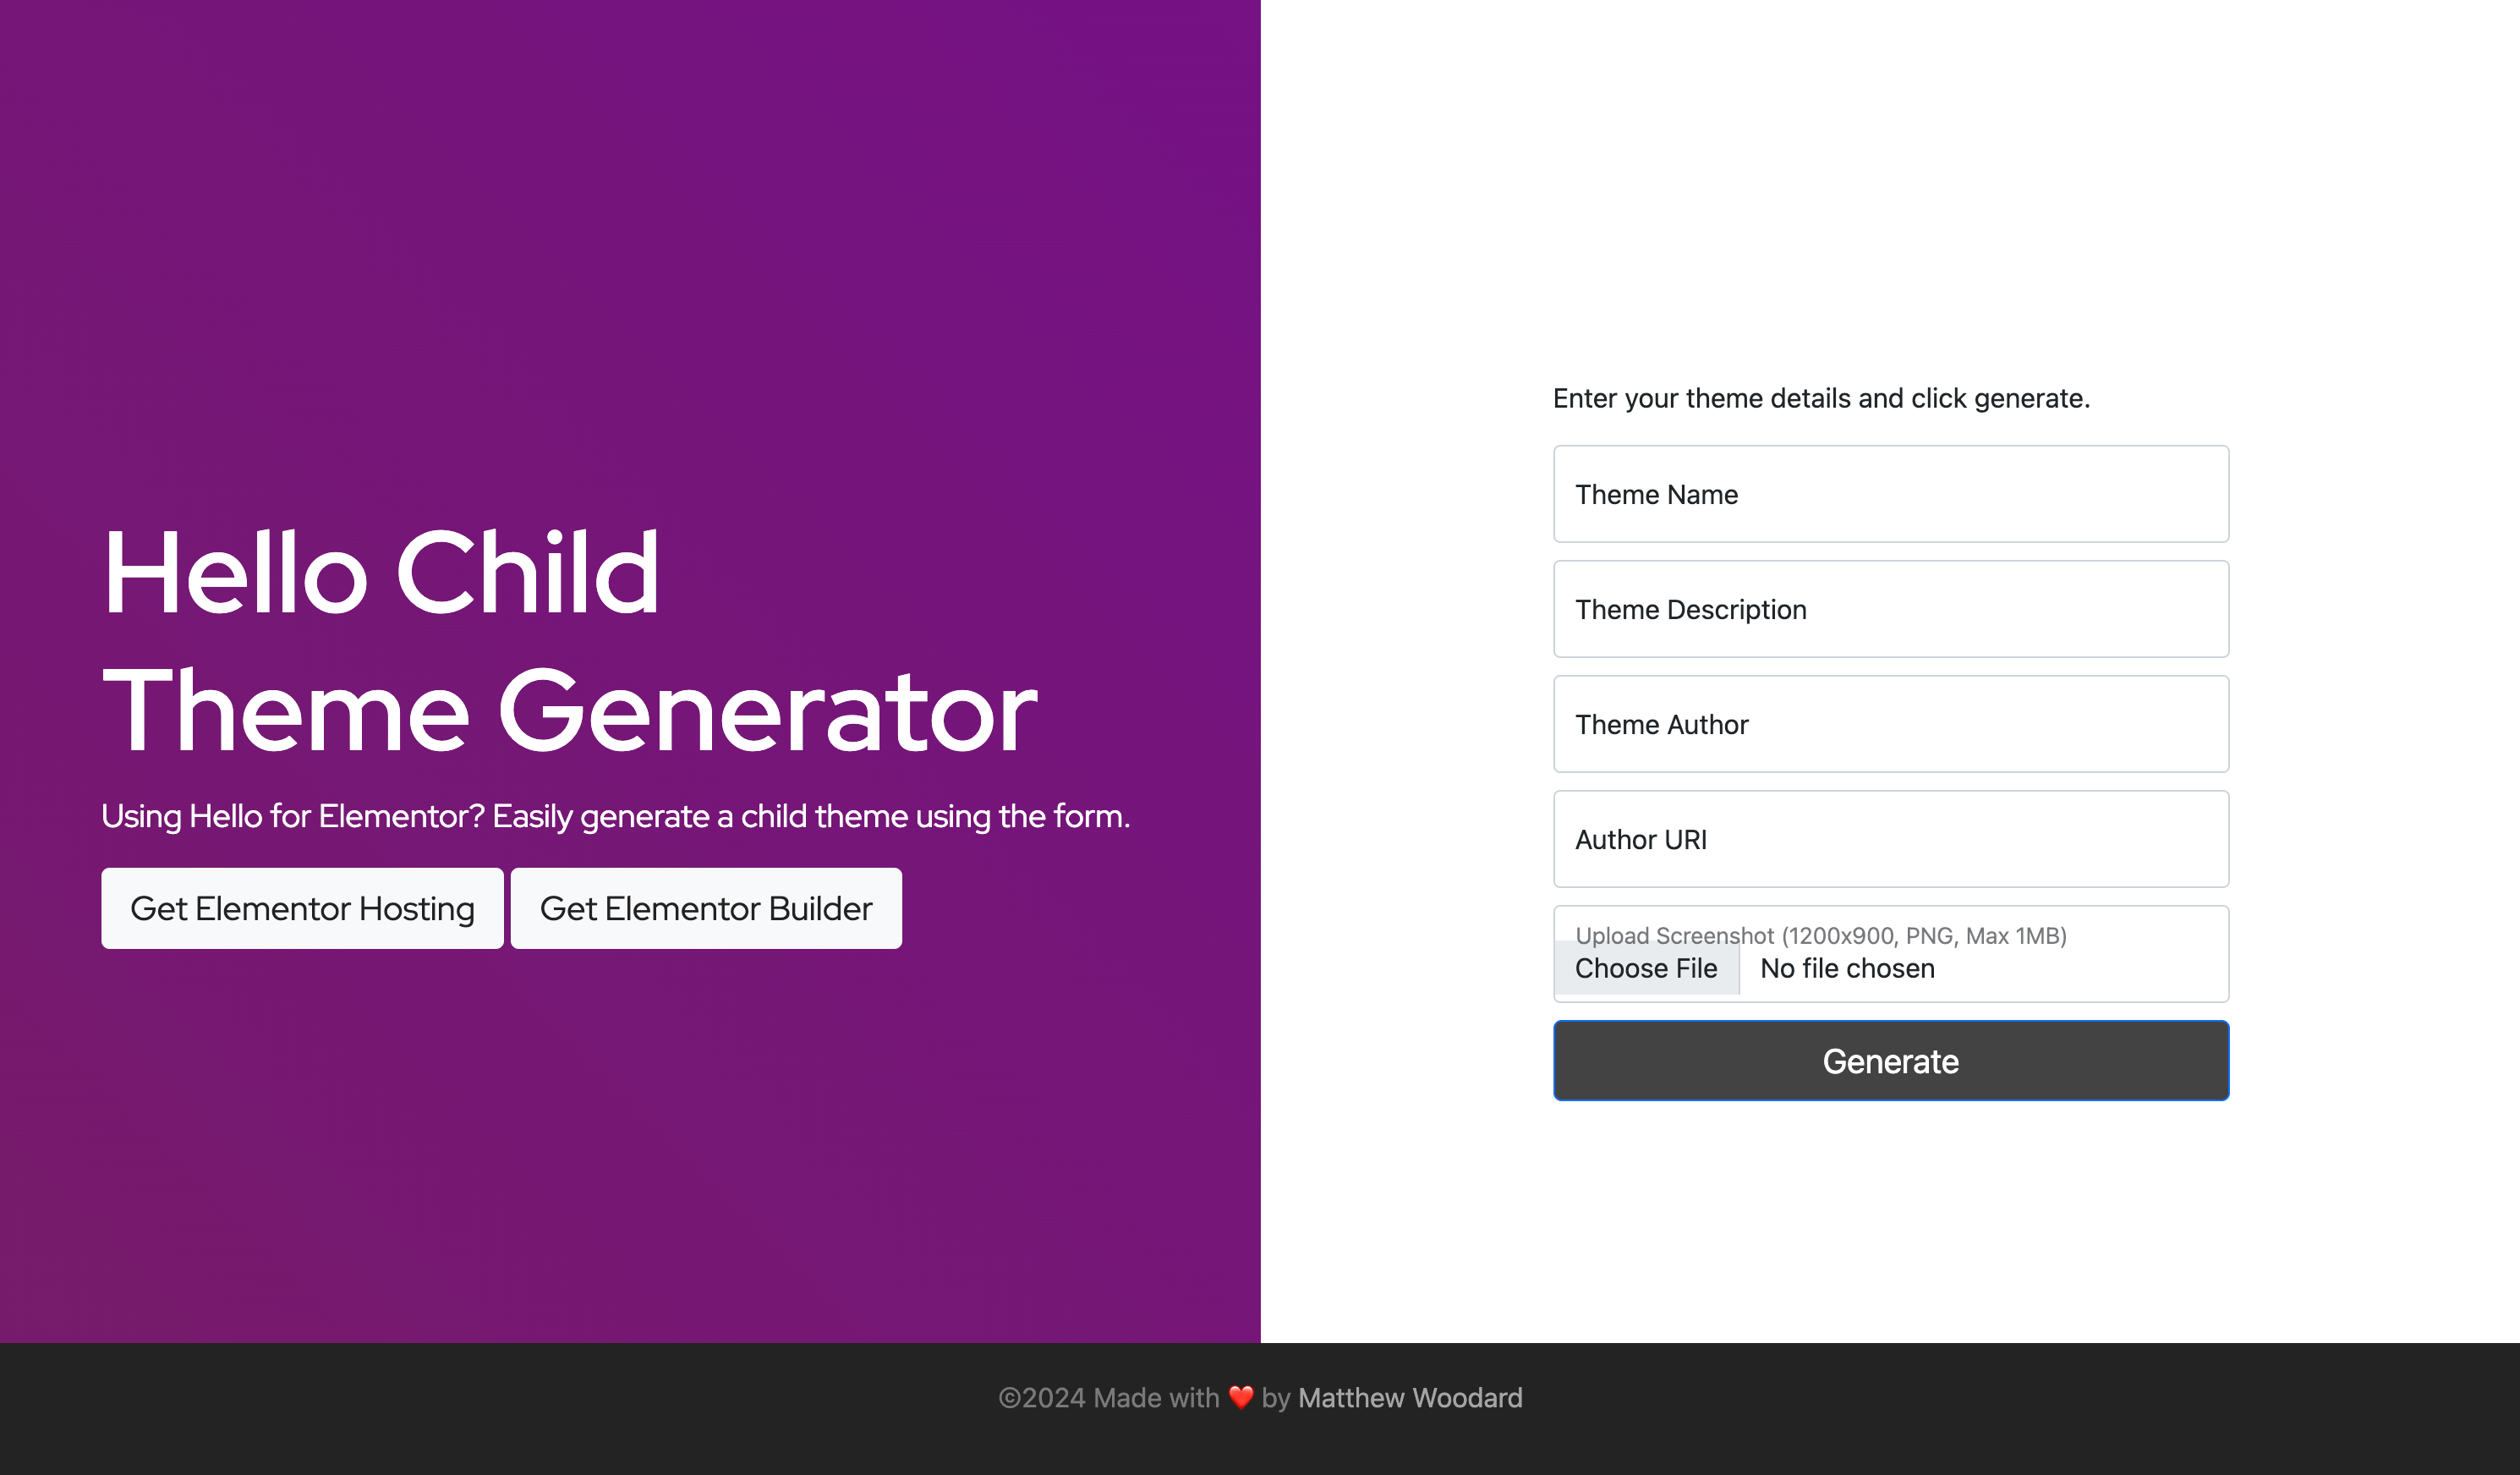
Task: Focus the Author URI input
Action: click(x=1890, y=839)
